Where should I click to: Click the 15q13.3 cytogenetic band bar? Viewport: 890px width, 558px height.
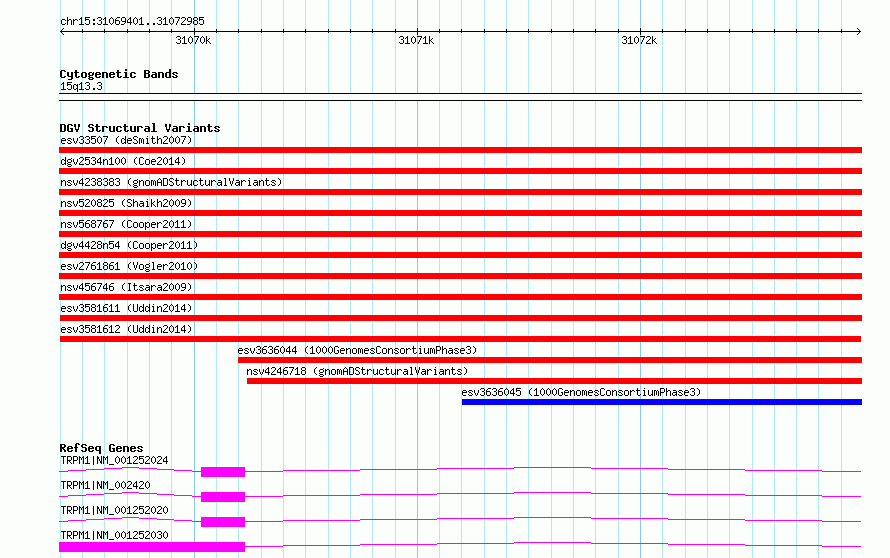pos(460,97)
